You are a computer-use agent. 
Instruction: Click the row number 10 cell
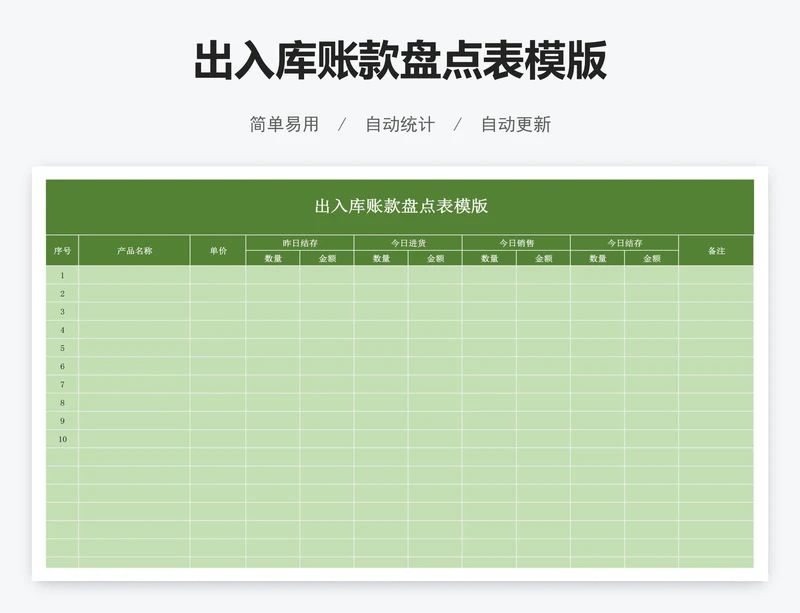point(62,439)
